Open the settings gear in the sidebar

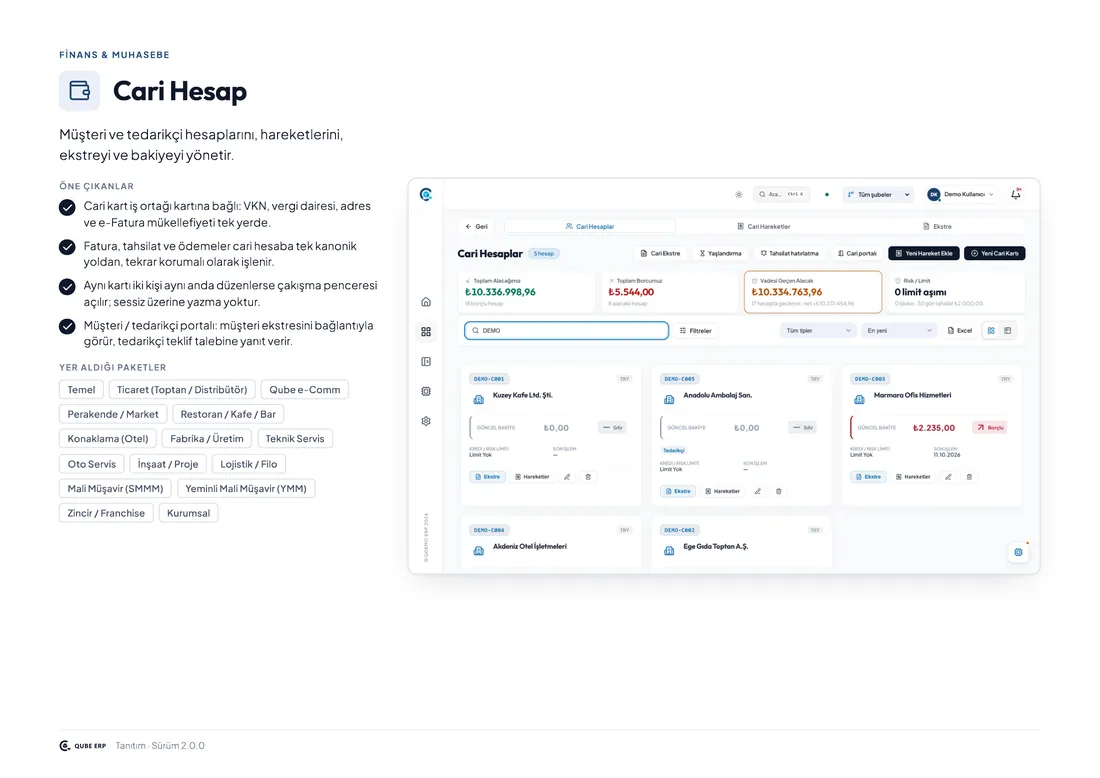(x=426, y=421)
